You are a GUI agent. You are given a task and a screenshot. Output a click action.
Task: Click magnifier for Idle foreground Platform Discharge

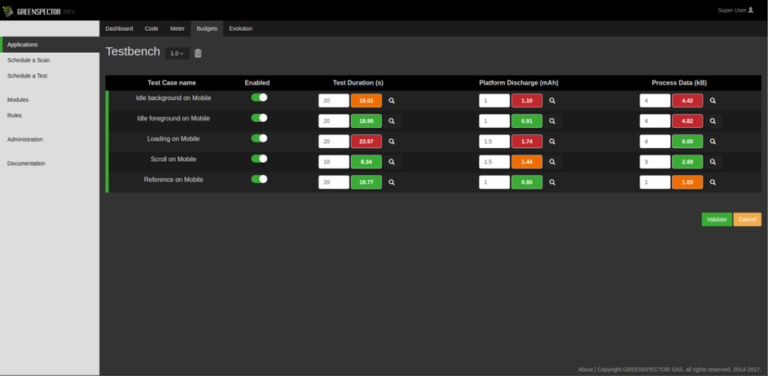pyautogui.click(x=552, y=121)
